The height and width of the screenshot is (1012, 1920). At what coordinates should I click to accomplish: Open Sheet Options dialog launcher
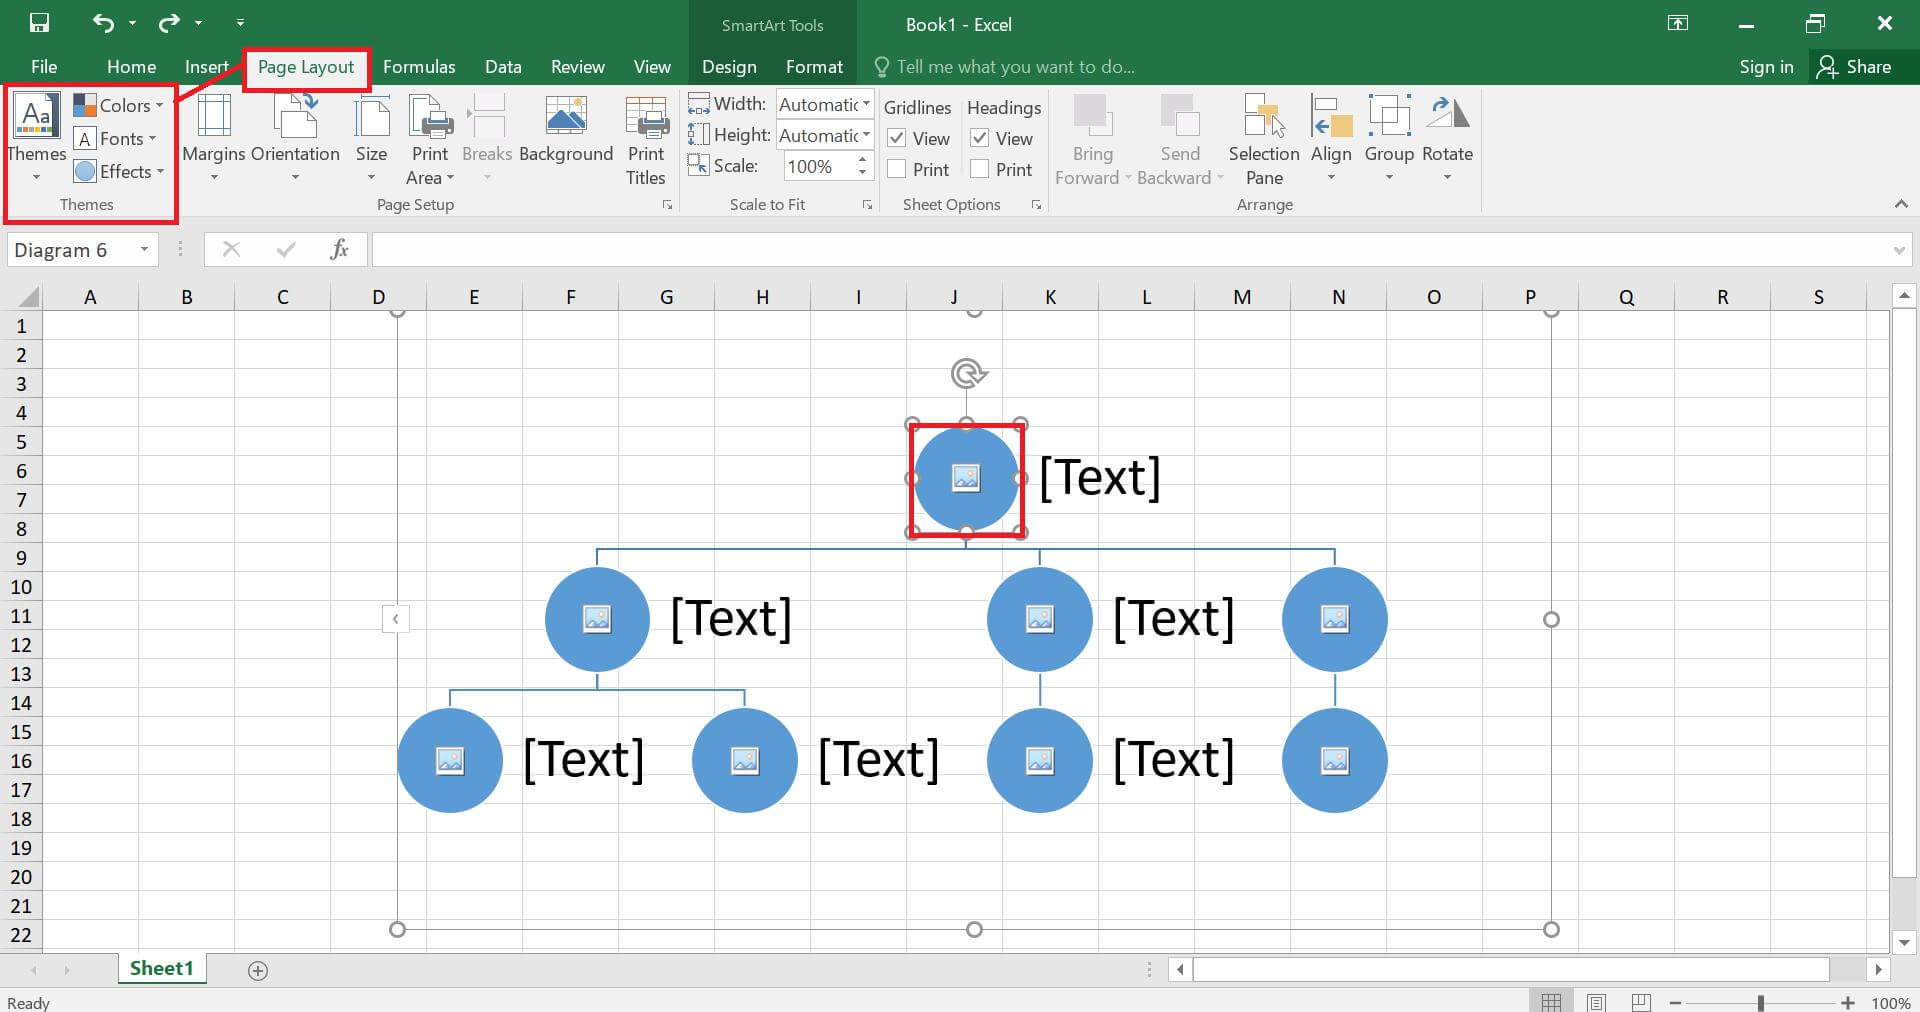tap(1036, 205)
